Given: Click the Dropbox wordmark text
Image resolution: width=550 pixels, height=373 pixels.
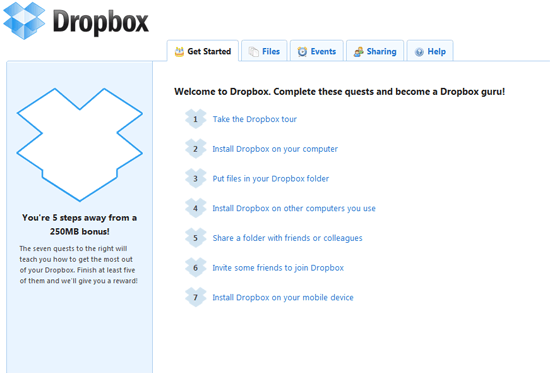Looking at the screenshot, I should click(101, 22).
